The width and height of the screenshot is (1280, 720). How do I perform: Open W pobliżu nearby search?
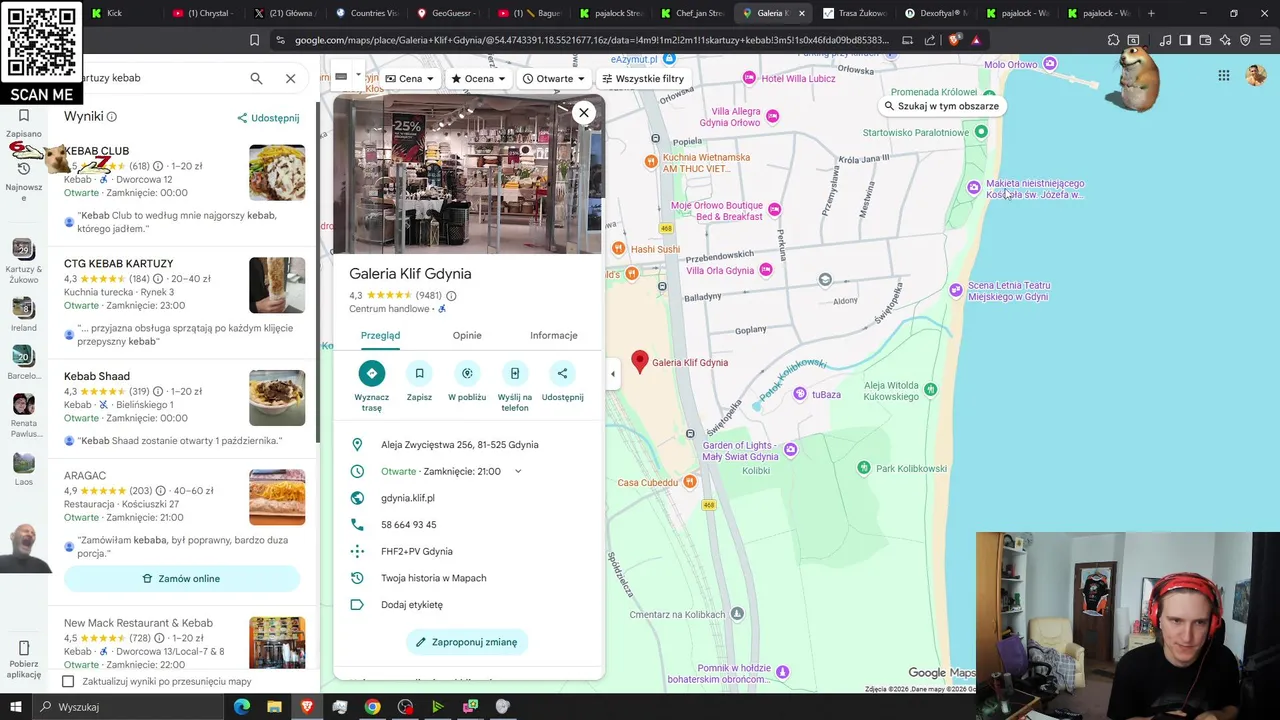pyautogui.click(x=467, y=373)
